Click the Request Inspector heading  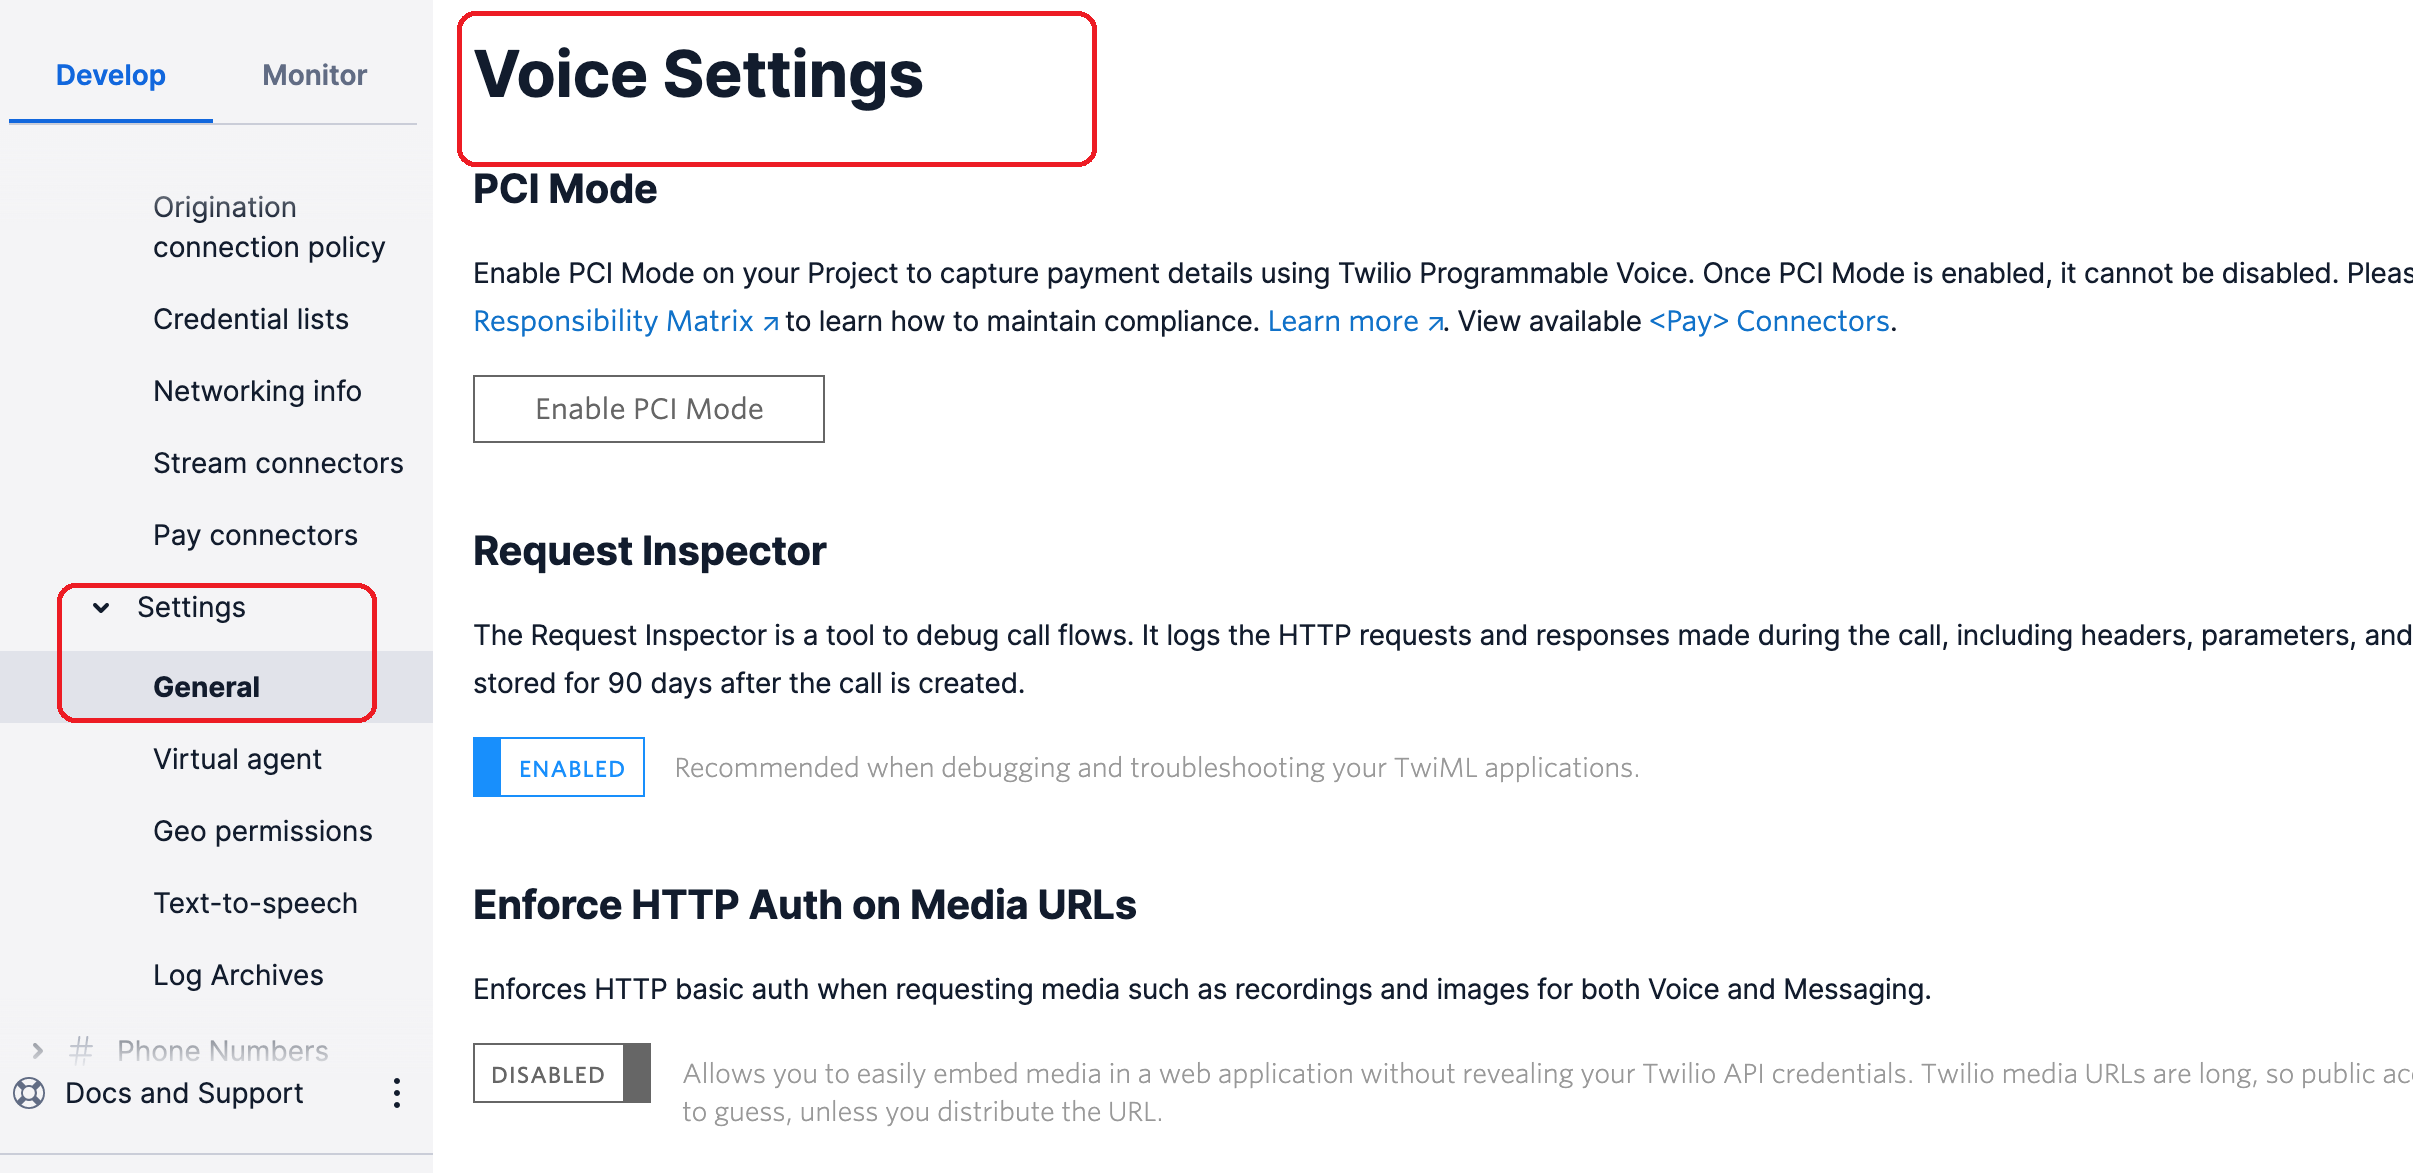click(649, 551)
